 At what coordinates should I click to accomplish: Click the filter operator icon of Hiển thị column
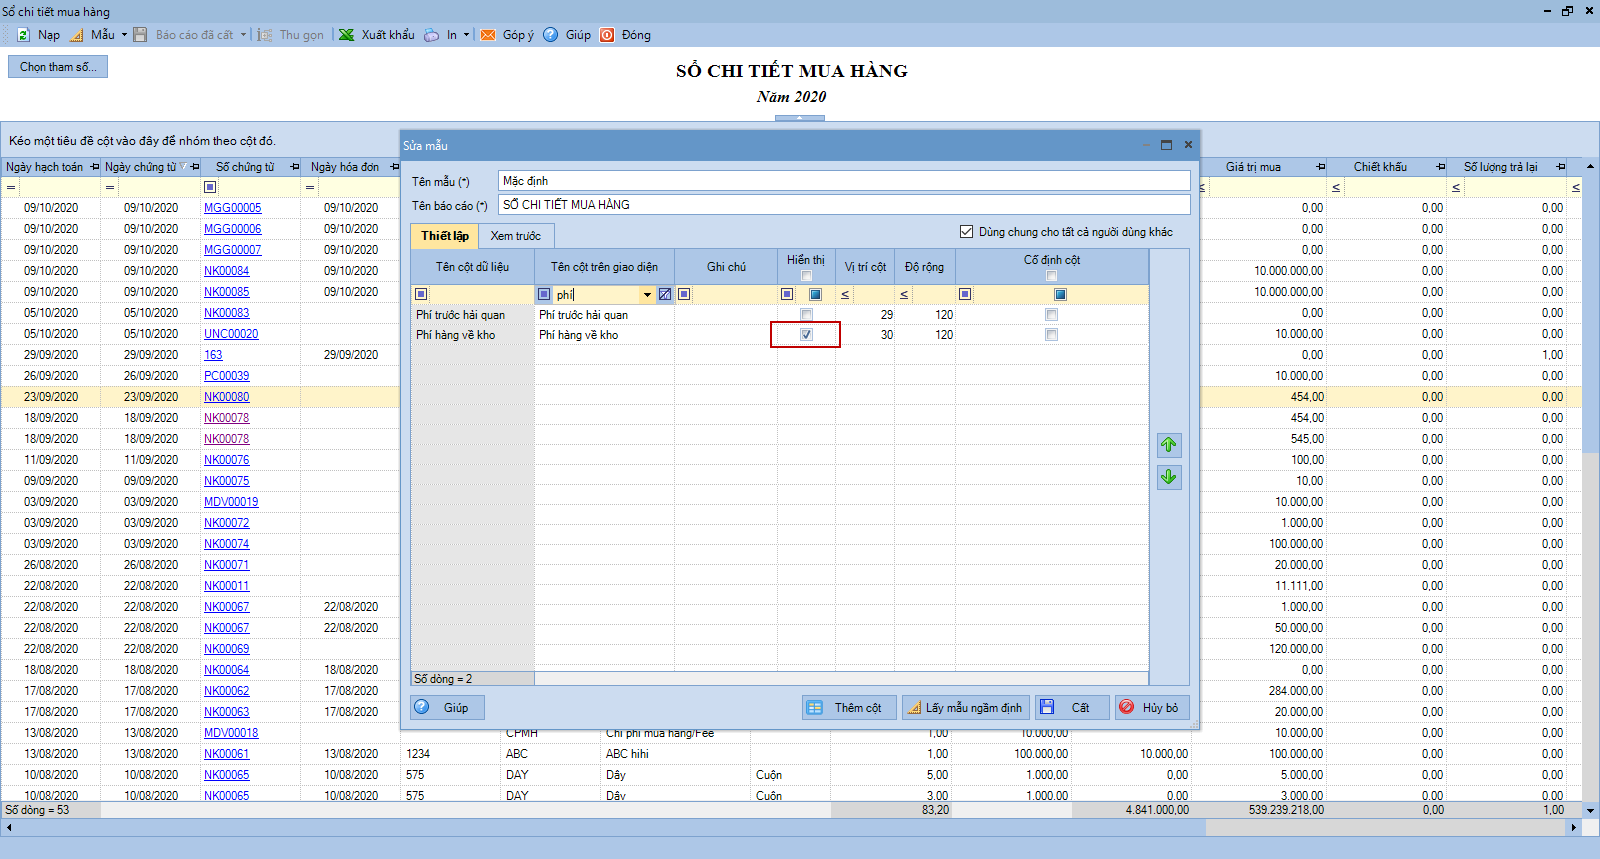pos(787,294)
